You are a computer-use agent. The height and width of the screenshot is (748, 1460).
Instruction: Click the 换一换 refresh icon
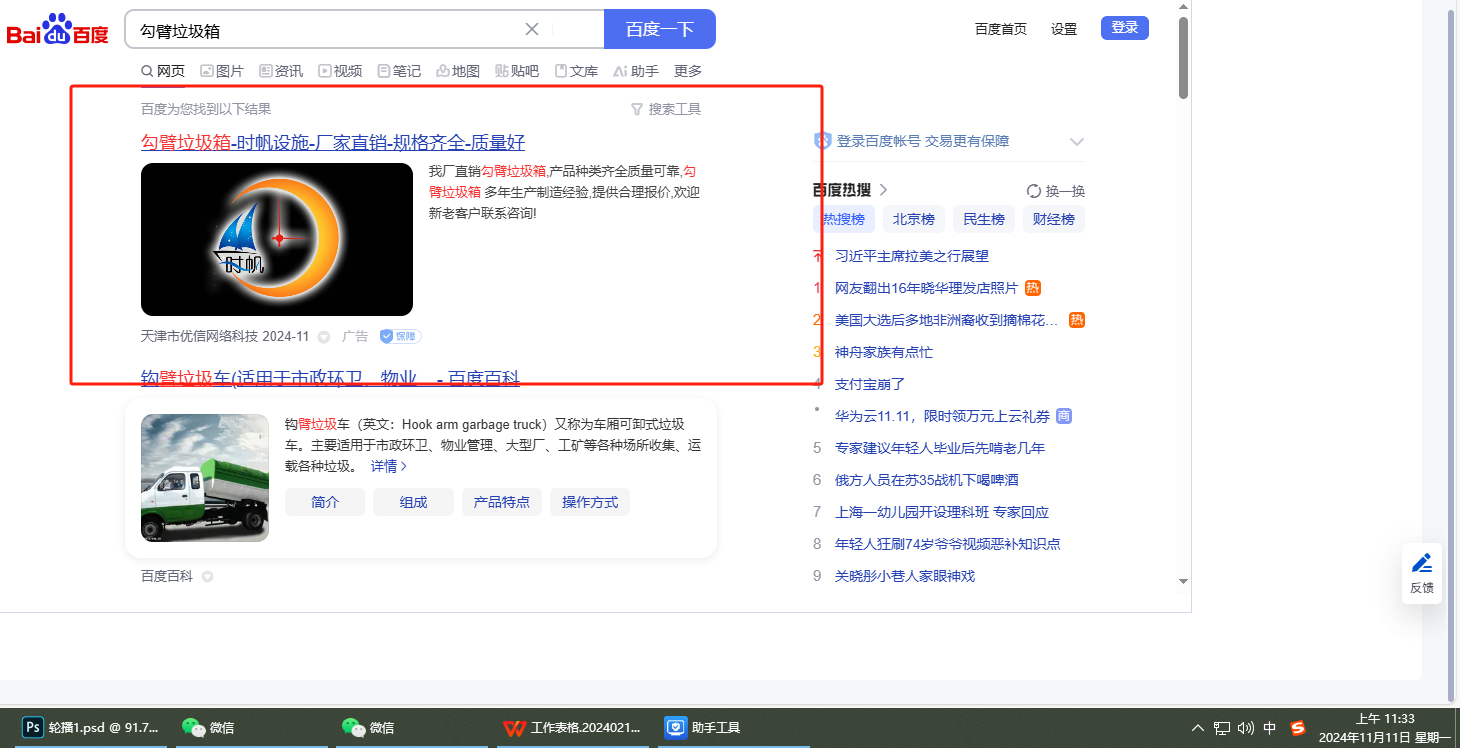pyautogui.click(x=1034, y=191)
